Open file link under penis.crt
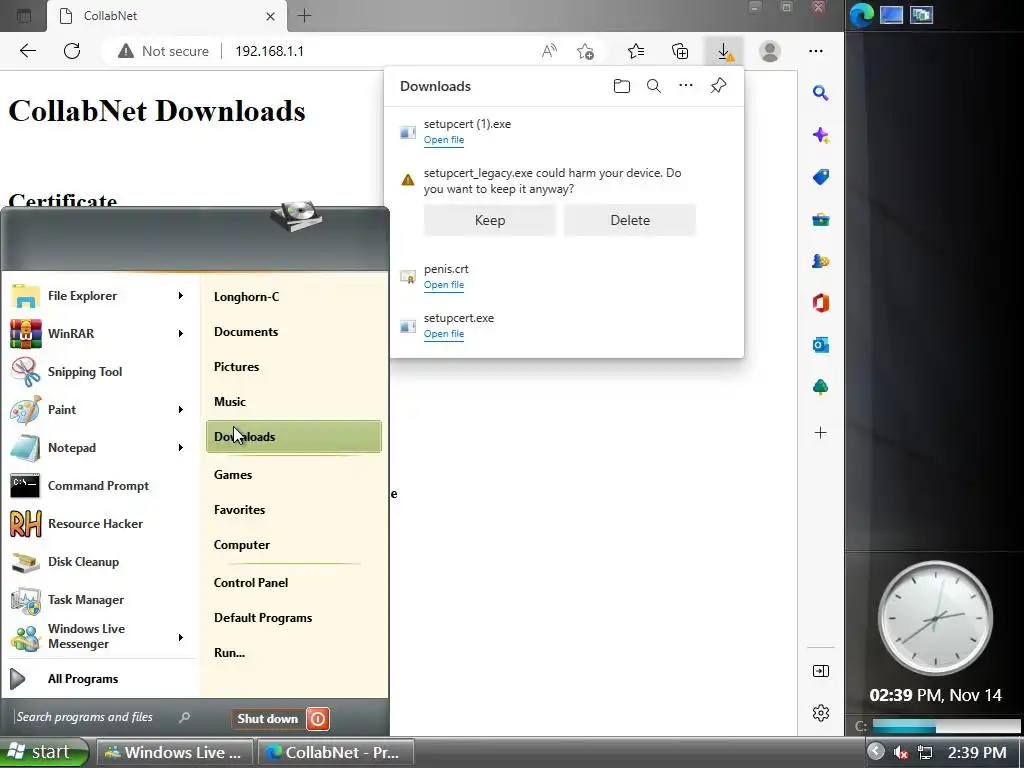The image size is (1024, 768). coord(443,285)
